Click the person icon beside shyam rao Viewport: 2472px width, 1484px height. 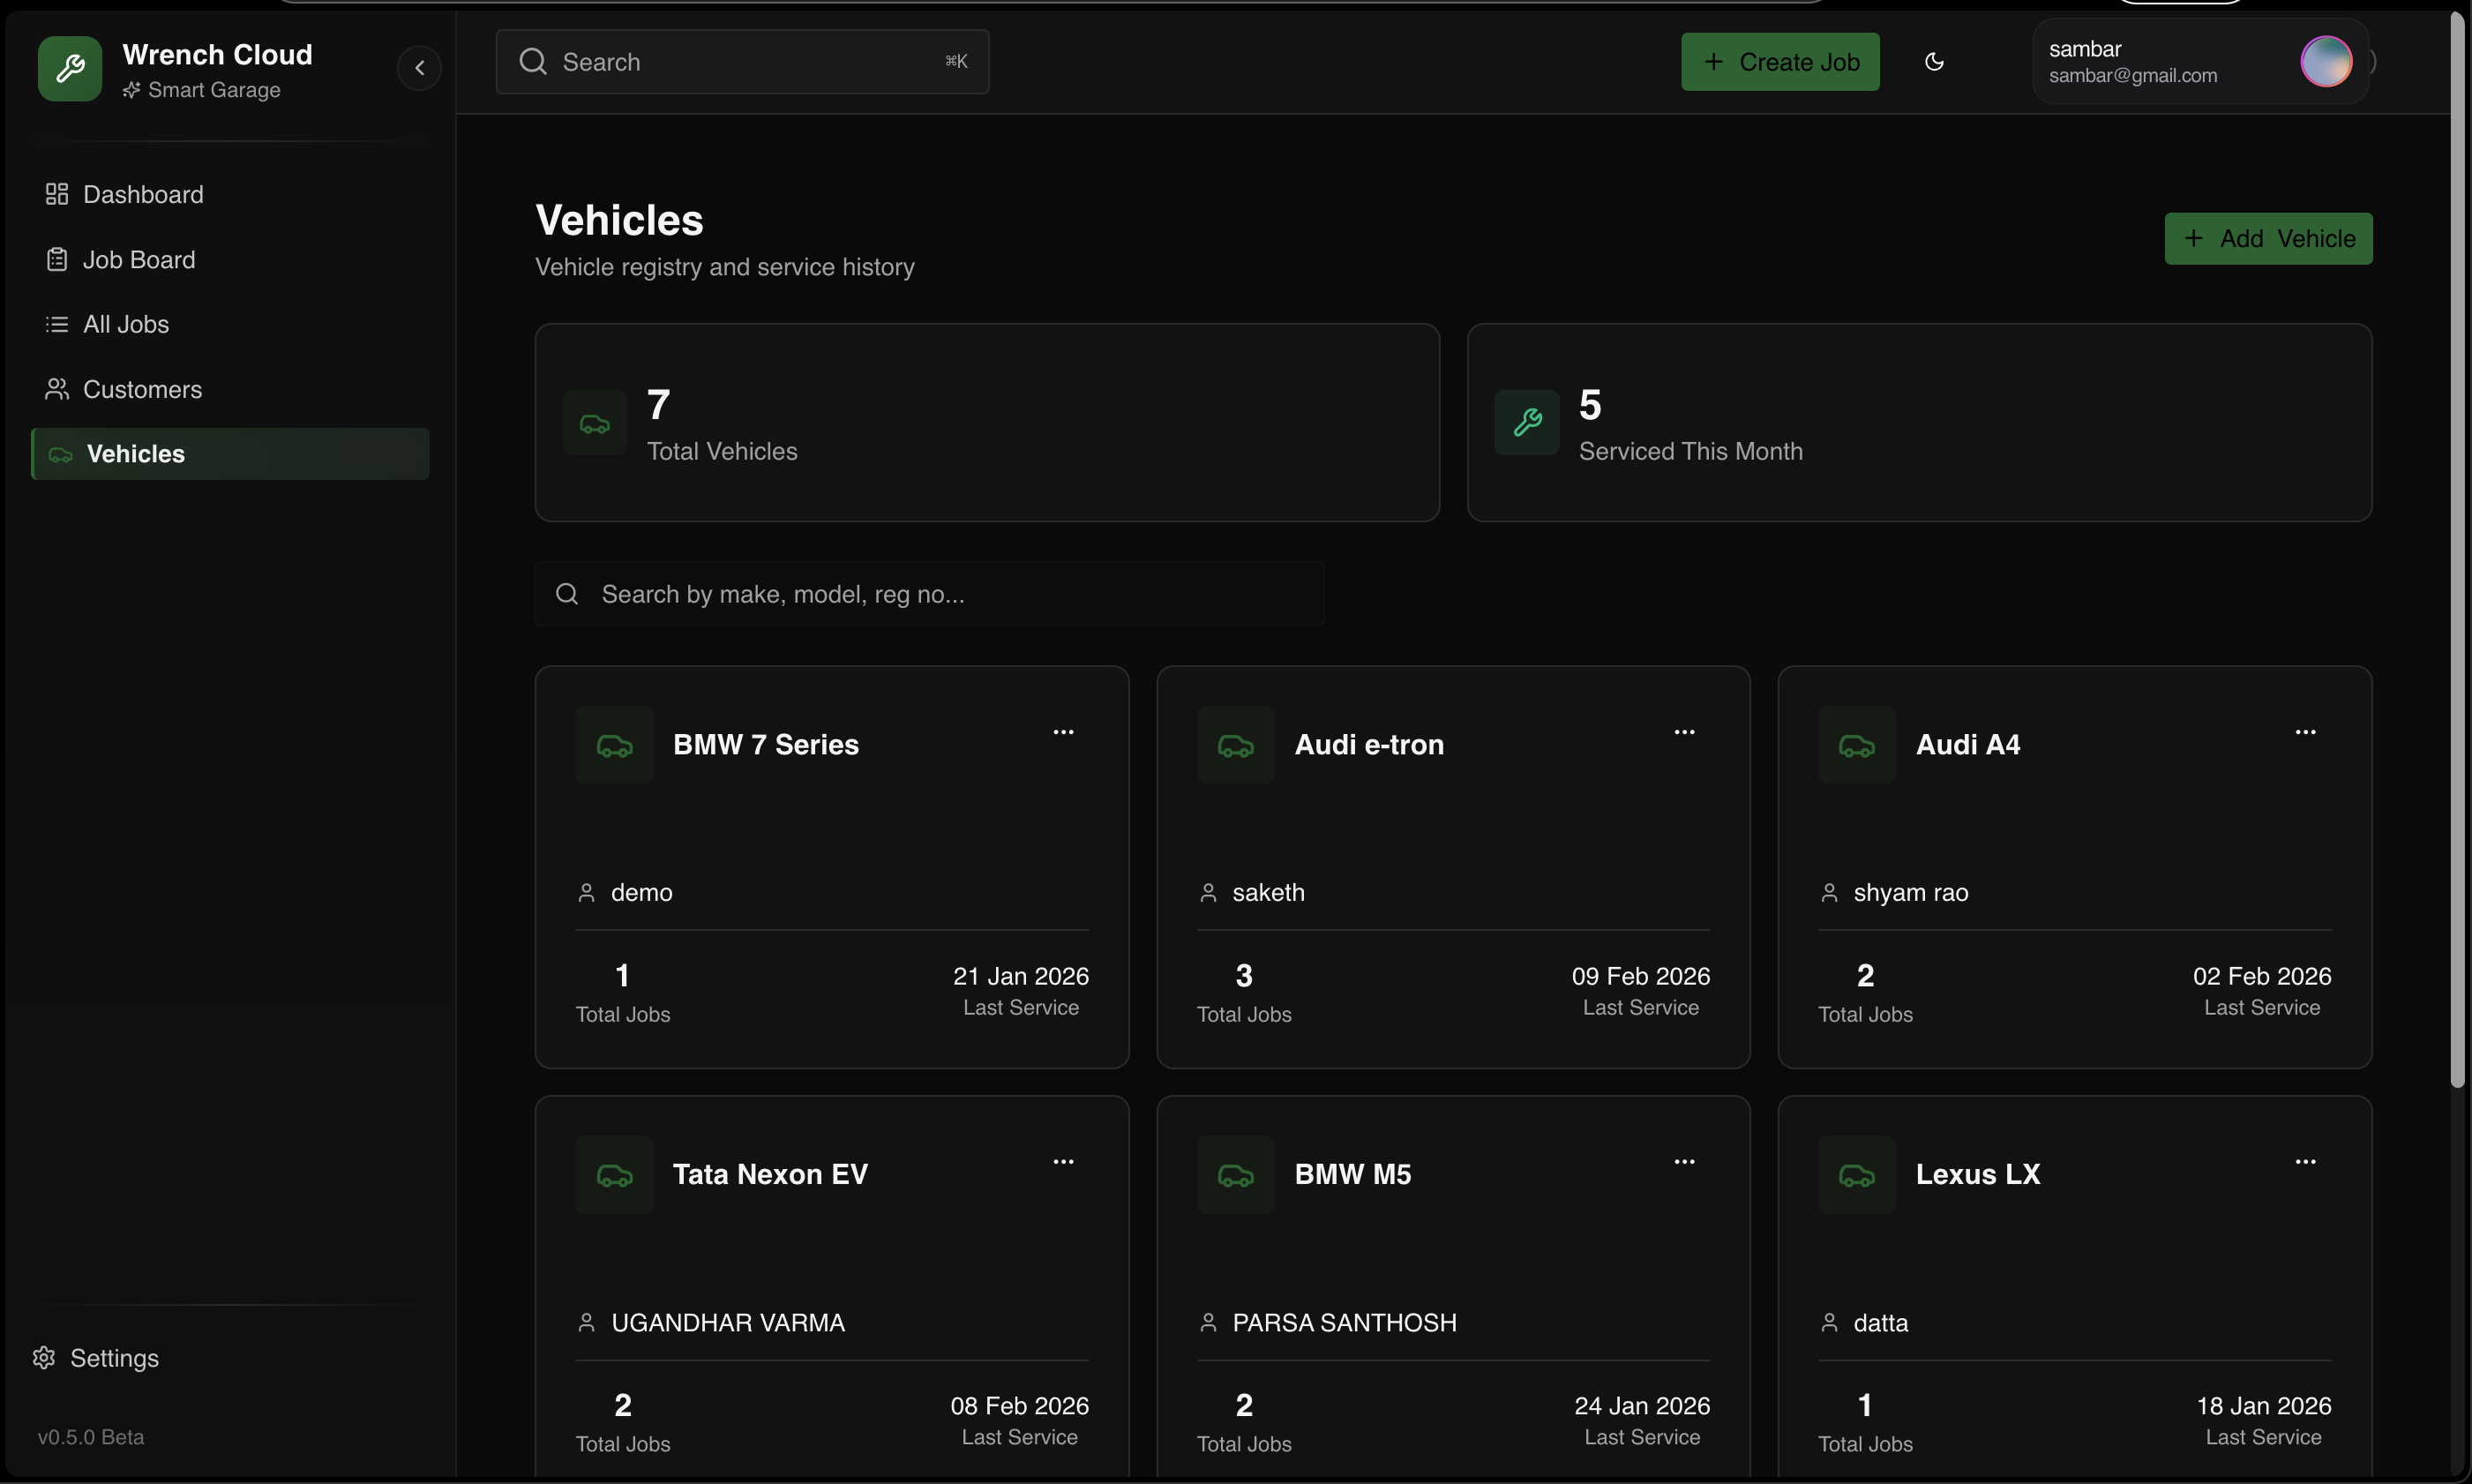(1829, 893)
